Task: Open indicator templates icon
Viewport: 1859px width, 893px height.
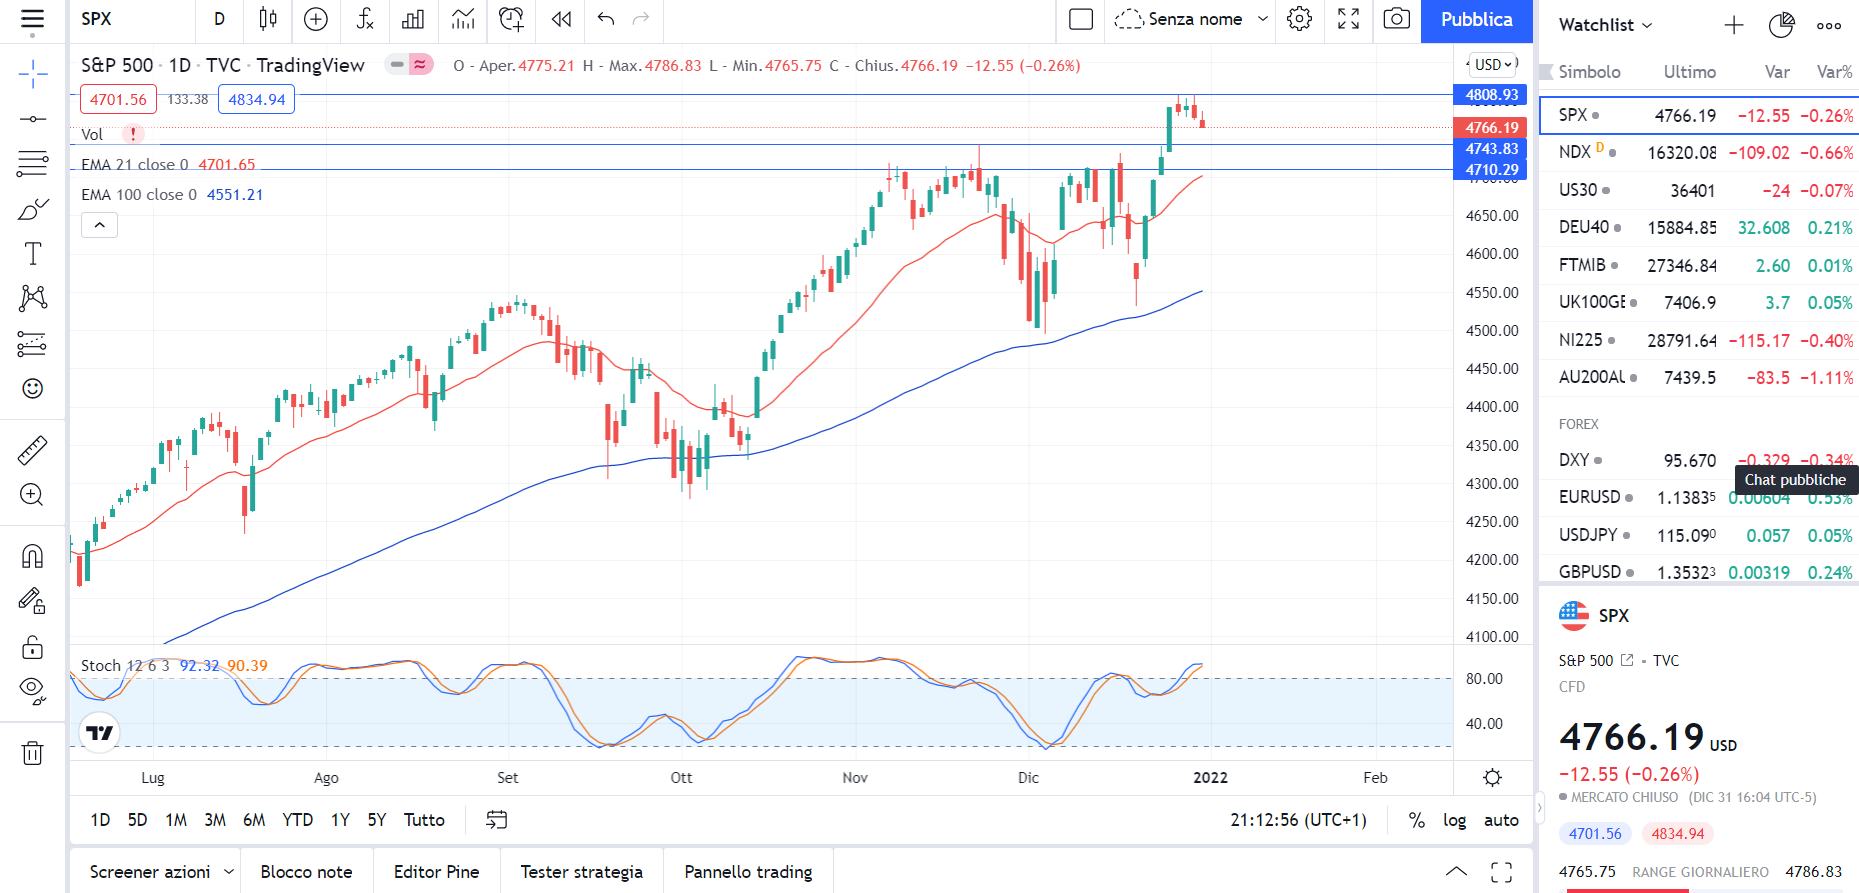Action: [462, 19]
